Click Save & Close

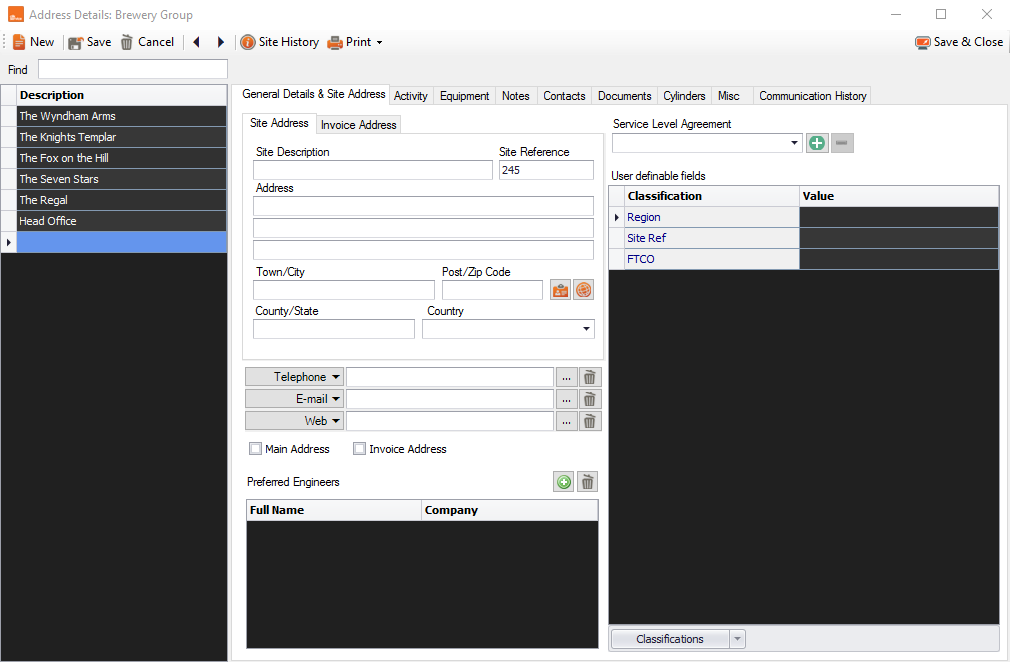(x=958, y=42)
